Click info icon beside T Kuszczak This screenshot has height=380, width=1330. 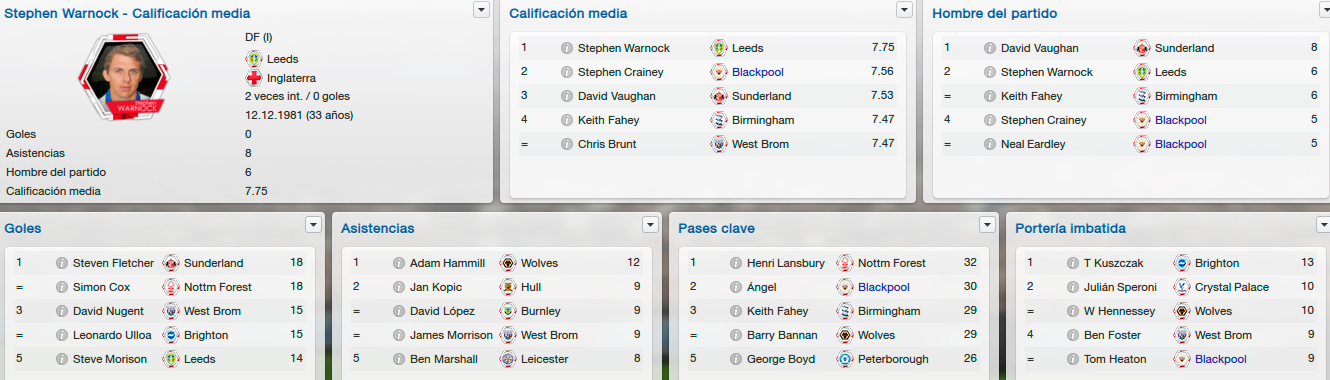tap(1073, 263)
